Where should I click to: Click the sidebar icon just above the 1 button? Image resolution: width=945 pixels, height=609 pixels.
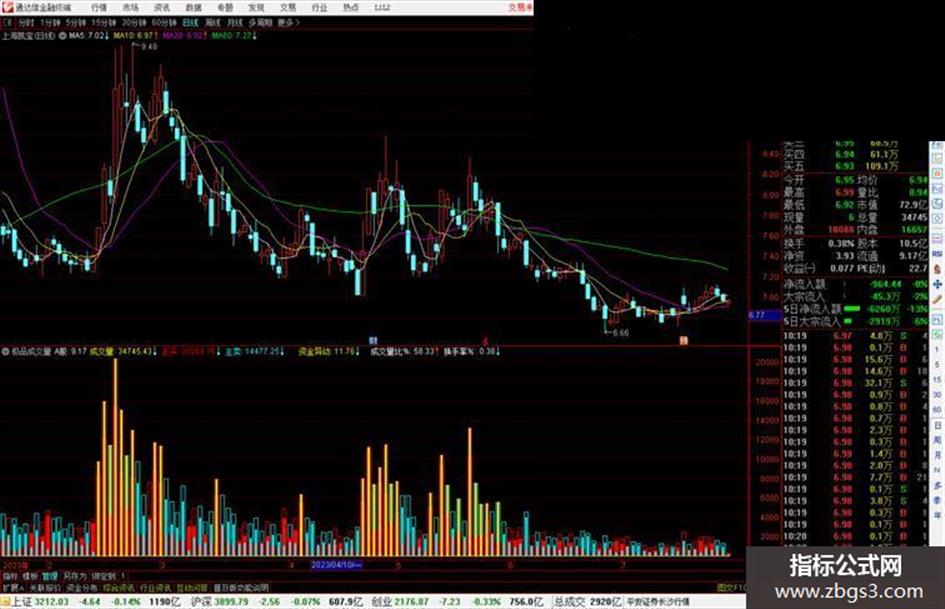pos(937,335)
